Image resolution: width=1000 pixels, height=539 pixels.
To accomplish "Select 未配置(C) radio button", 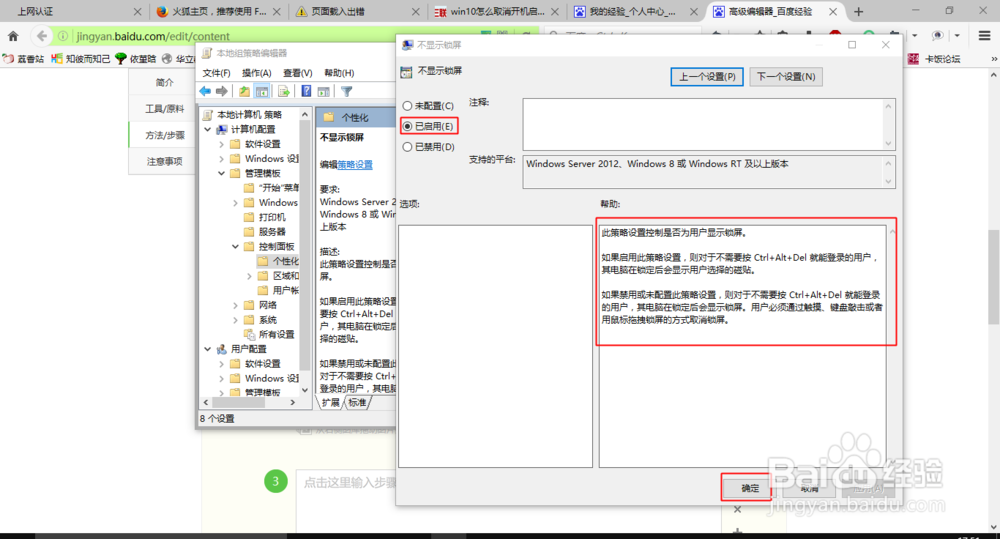I will pyautogui.click(x=428, y=106).
